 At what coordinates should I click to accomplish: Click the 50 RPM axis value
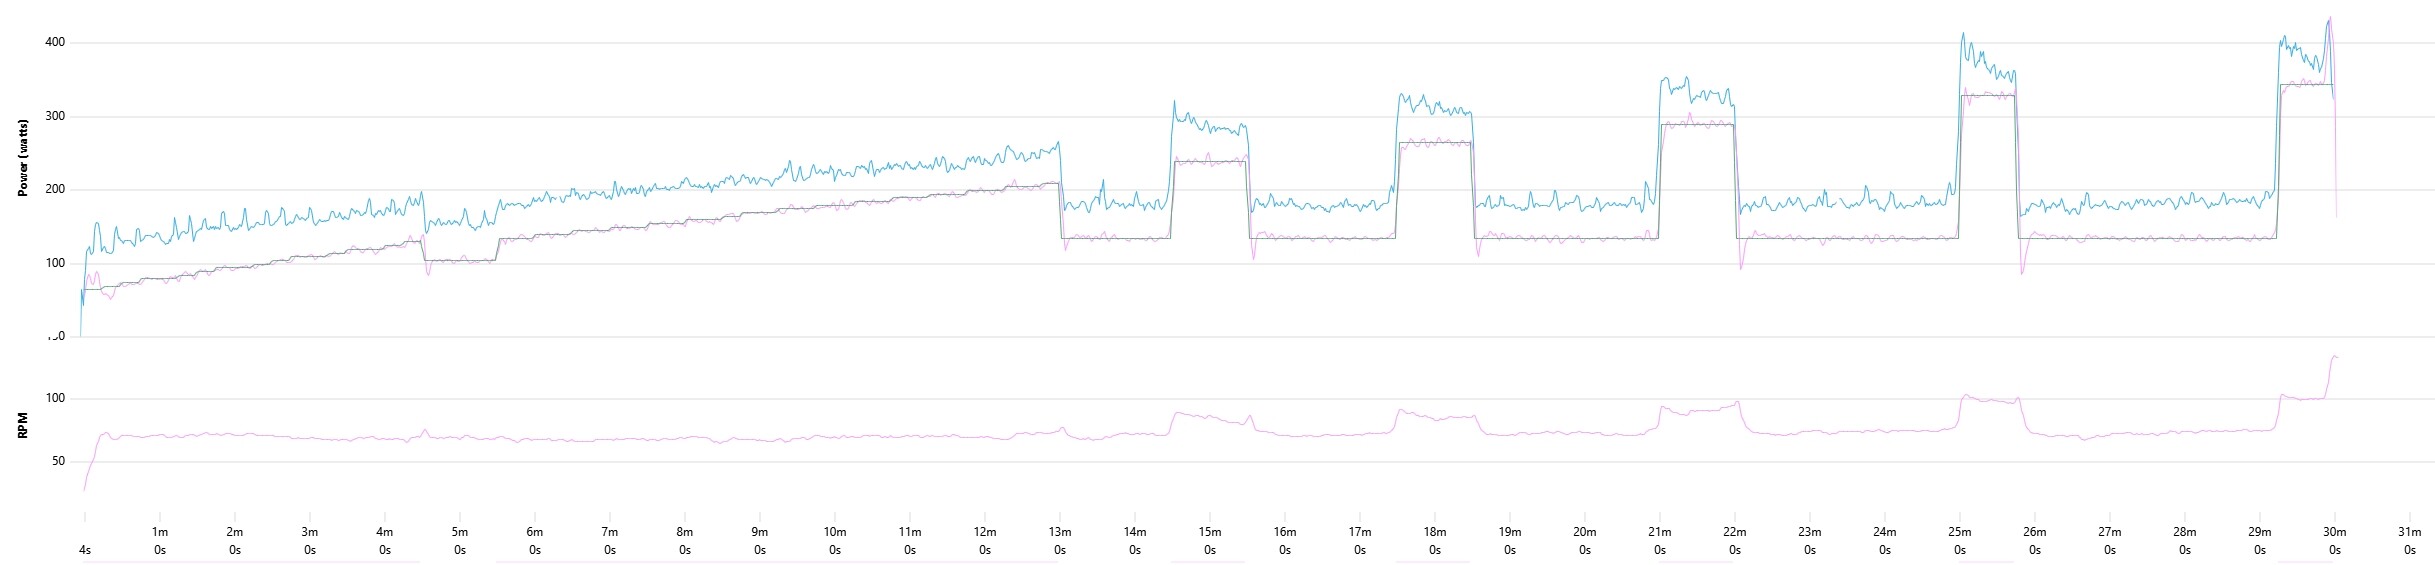coord(56,461)
